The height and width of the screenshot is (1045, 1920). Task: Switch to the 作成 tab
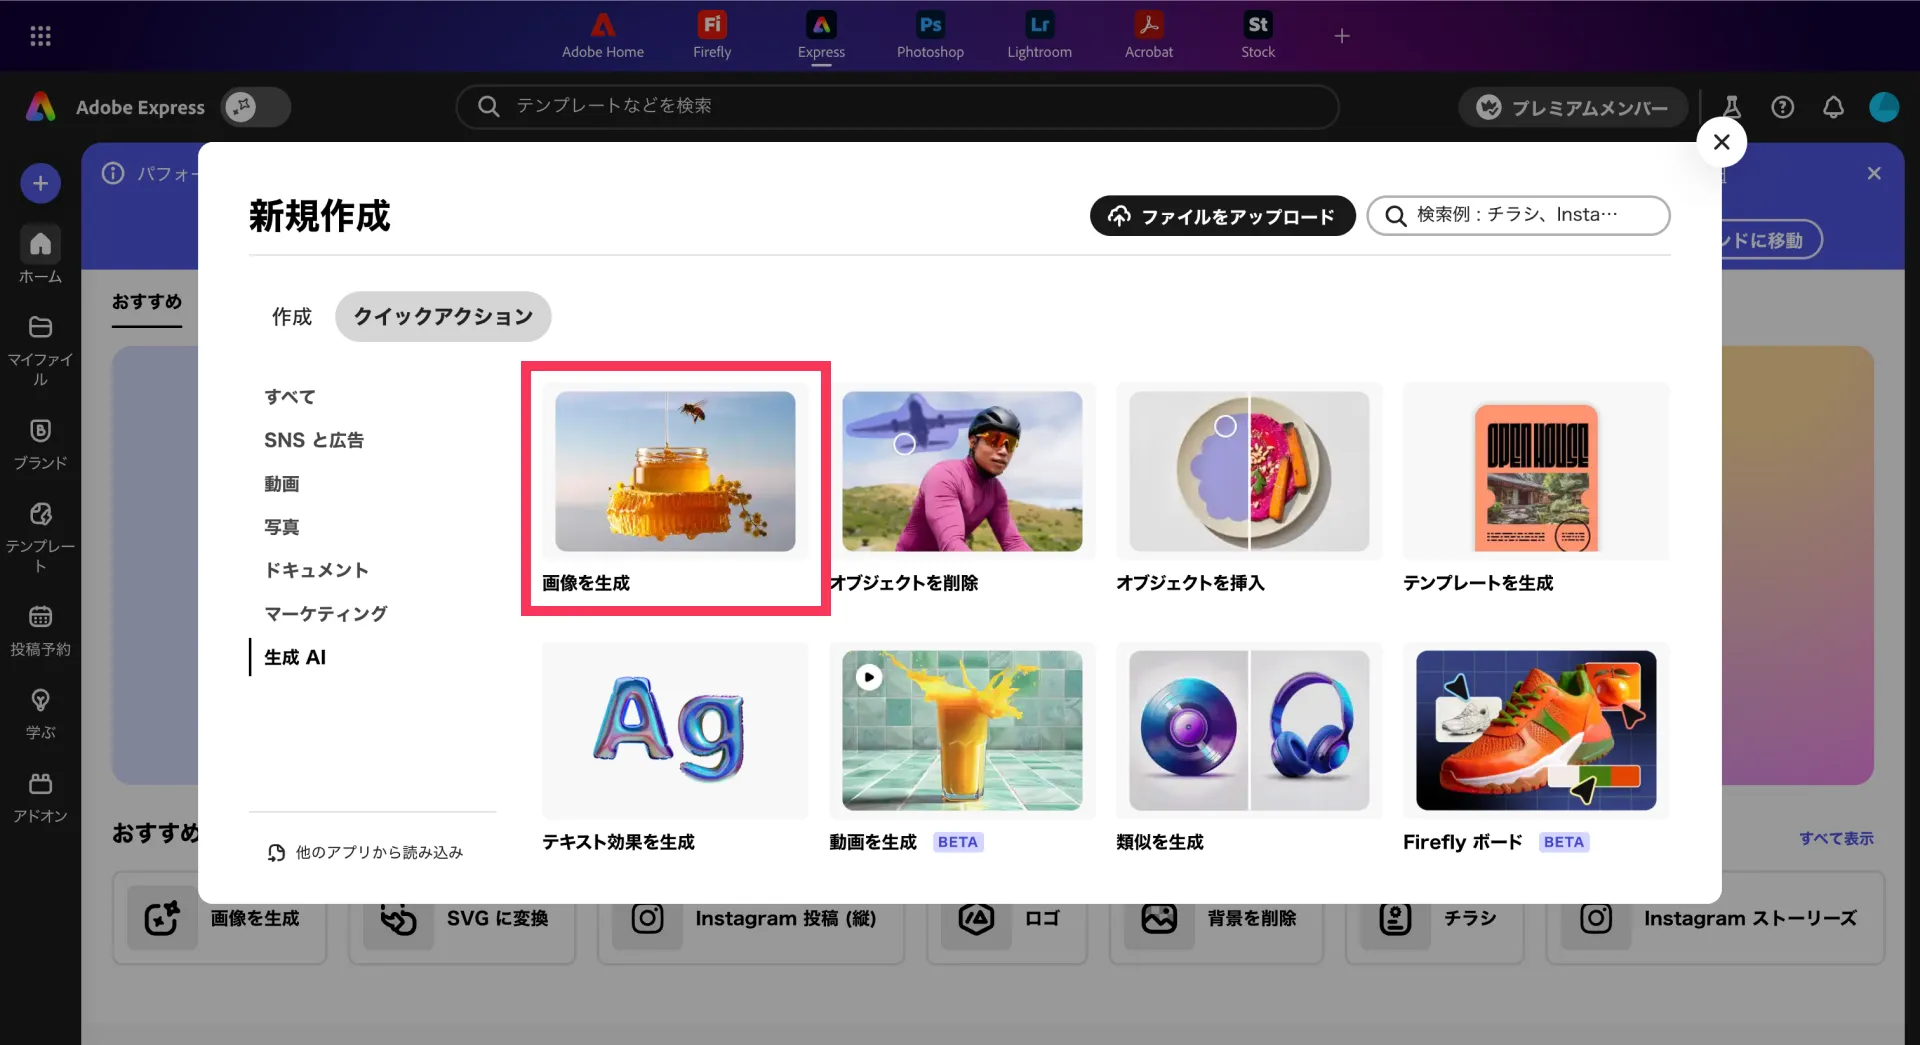point(291,317)
